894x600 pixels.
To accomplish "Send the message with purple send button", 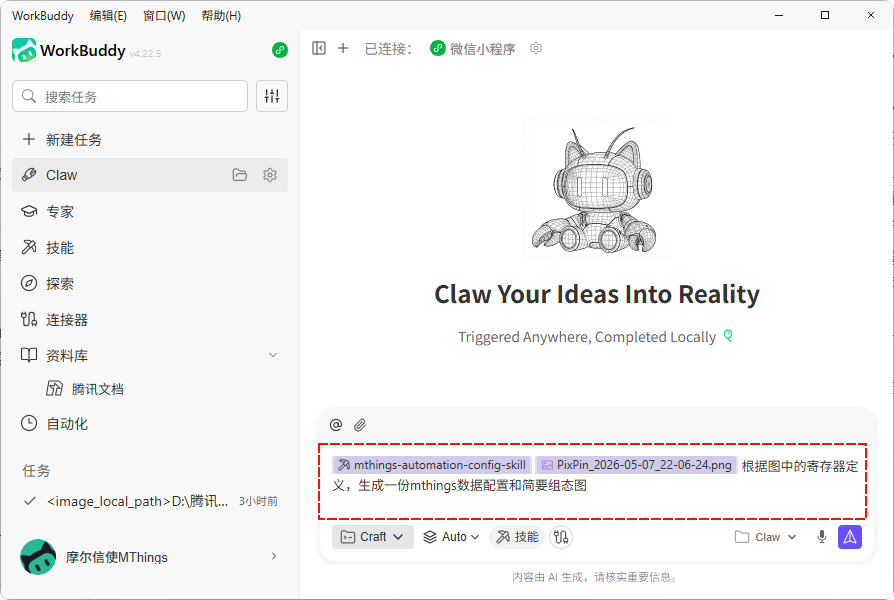I will (x=850, y=537).
